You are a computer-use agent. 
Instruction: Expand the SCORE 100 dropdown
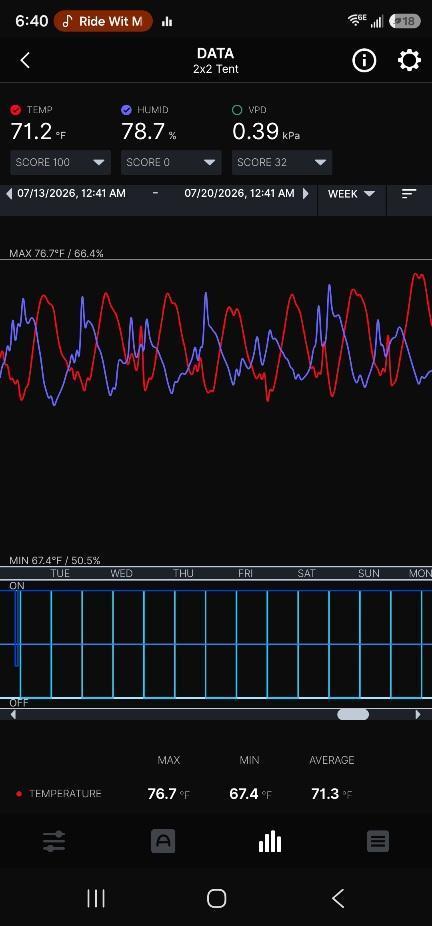click(60, 162)
